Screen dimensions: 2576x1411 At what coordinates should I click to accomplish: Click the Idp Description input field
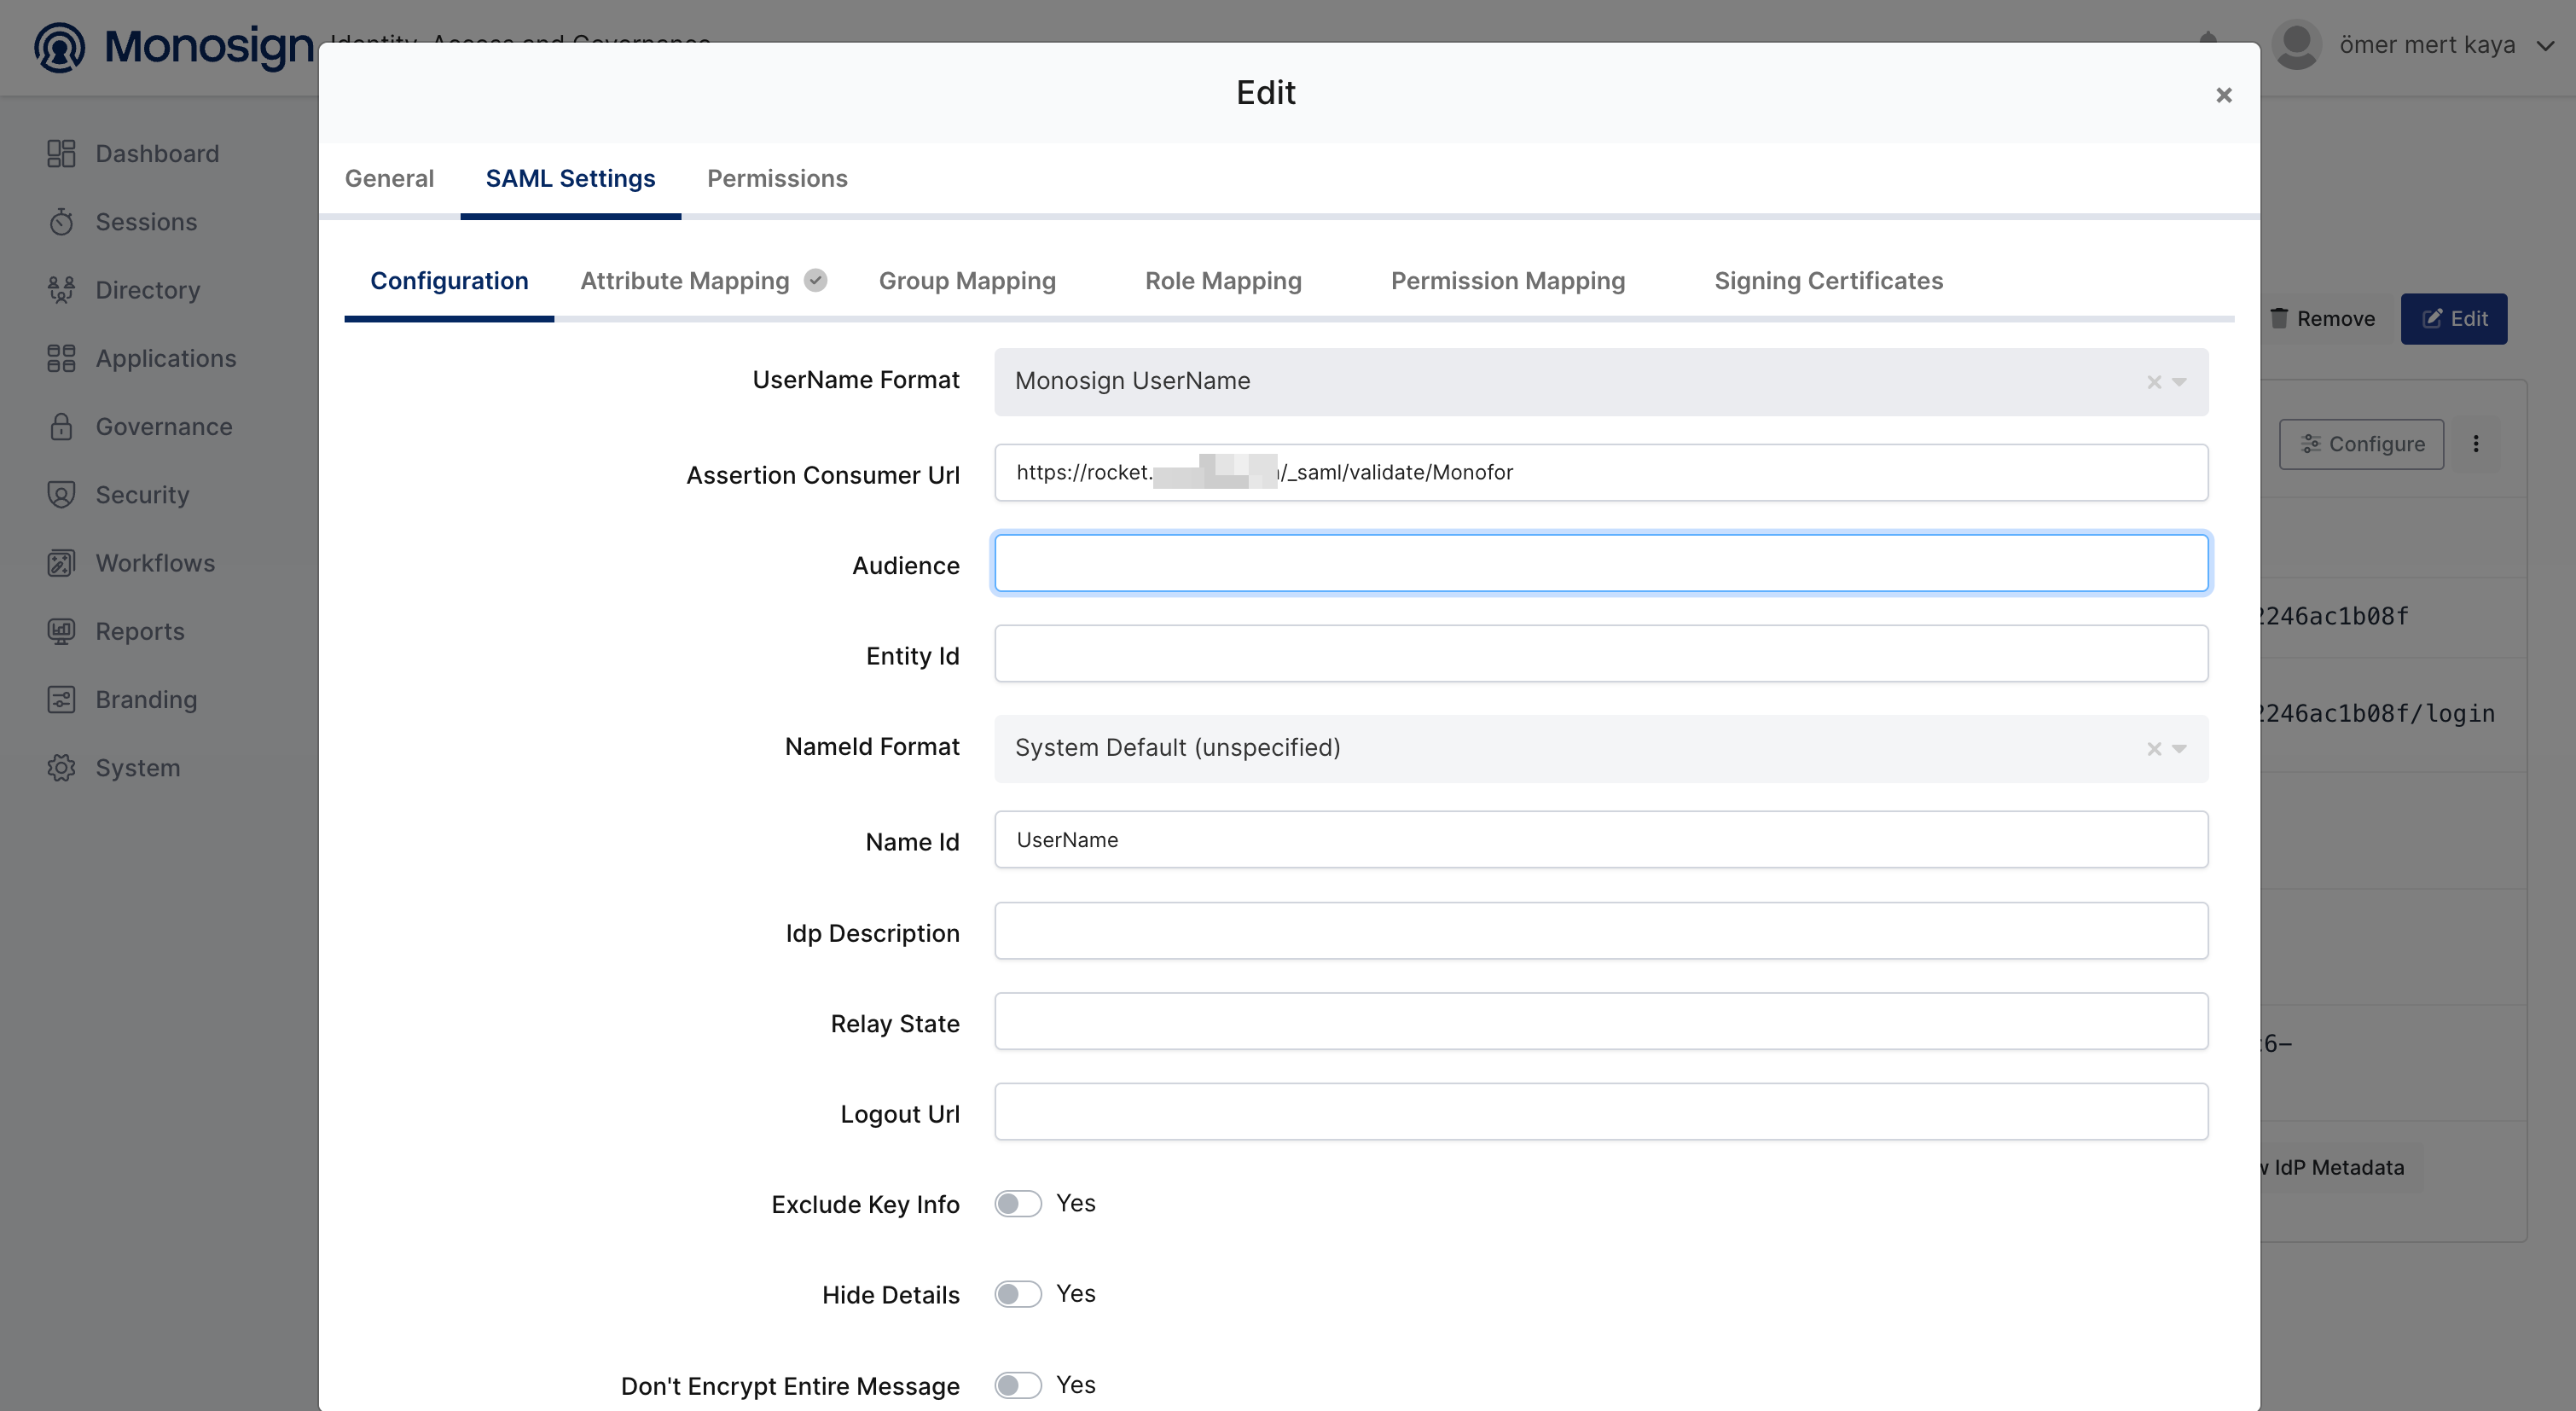pyautogui.click(x=1601, y=931)
